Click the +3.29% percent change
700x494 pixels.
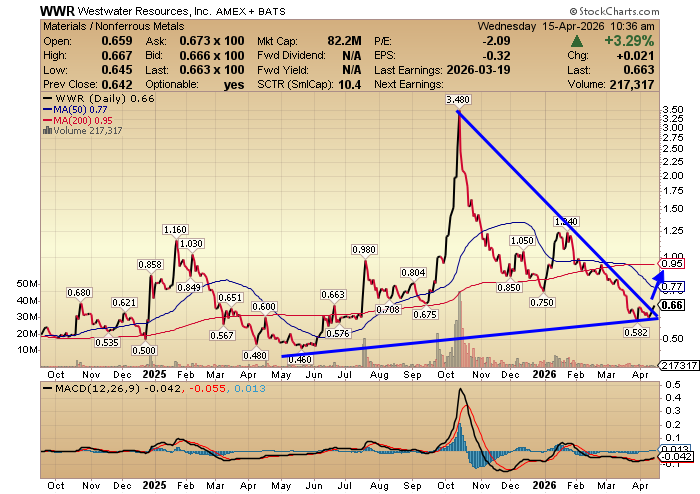[x=629, y=41]
